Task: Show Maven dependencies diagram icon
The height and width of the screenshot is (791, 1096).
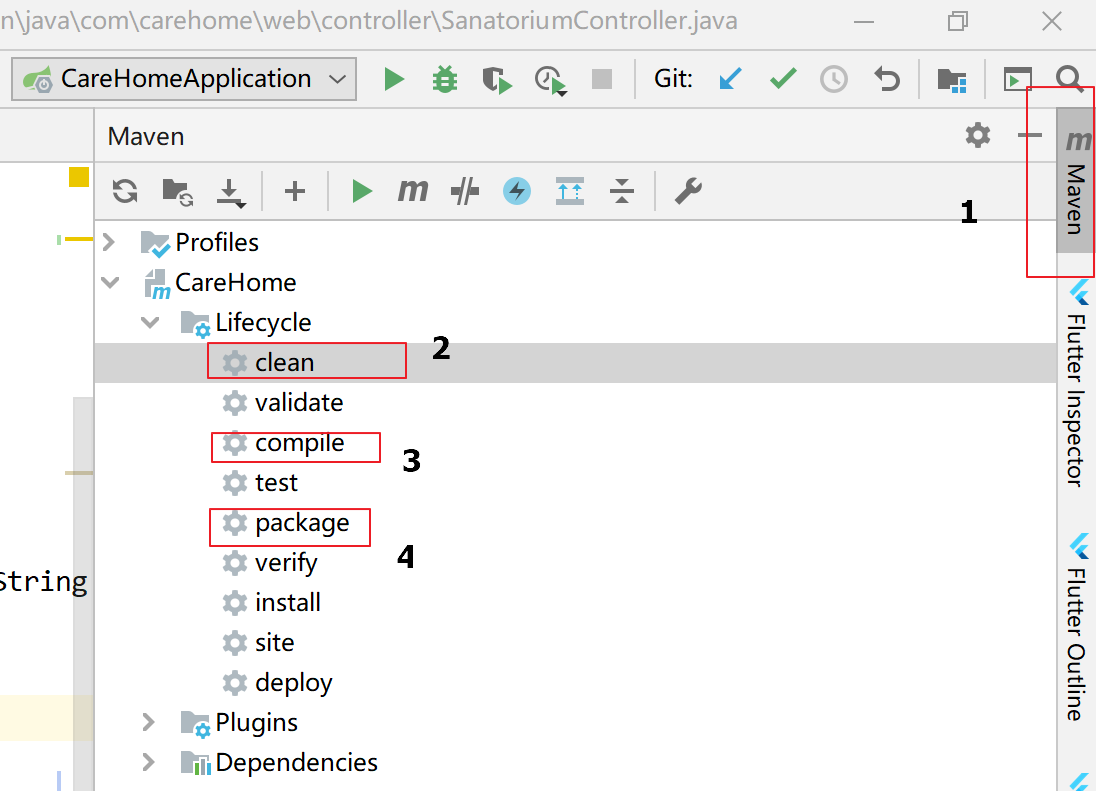Action: (570, 191)
